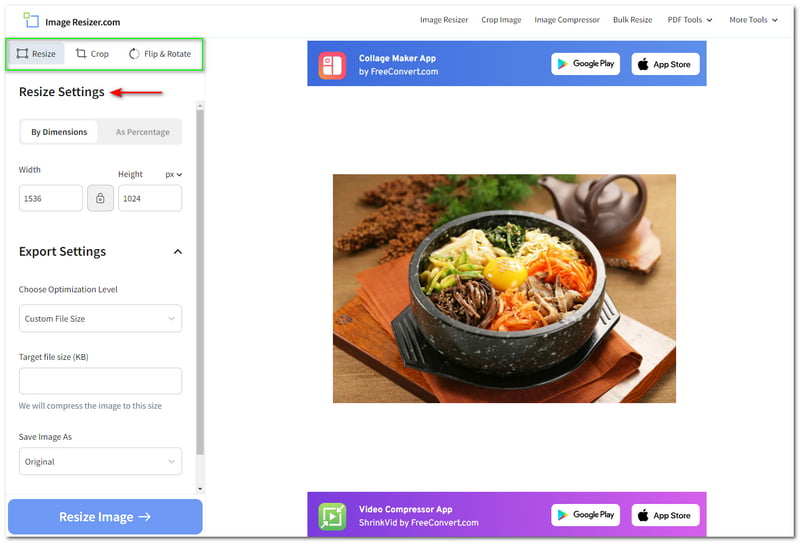The height and width of the screenshot is (543, 800).
Task: Click the Image Resizer.com logo icon
Action: [x=31, y=20]
